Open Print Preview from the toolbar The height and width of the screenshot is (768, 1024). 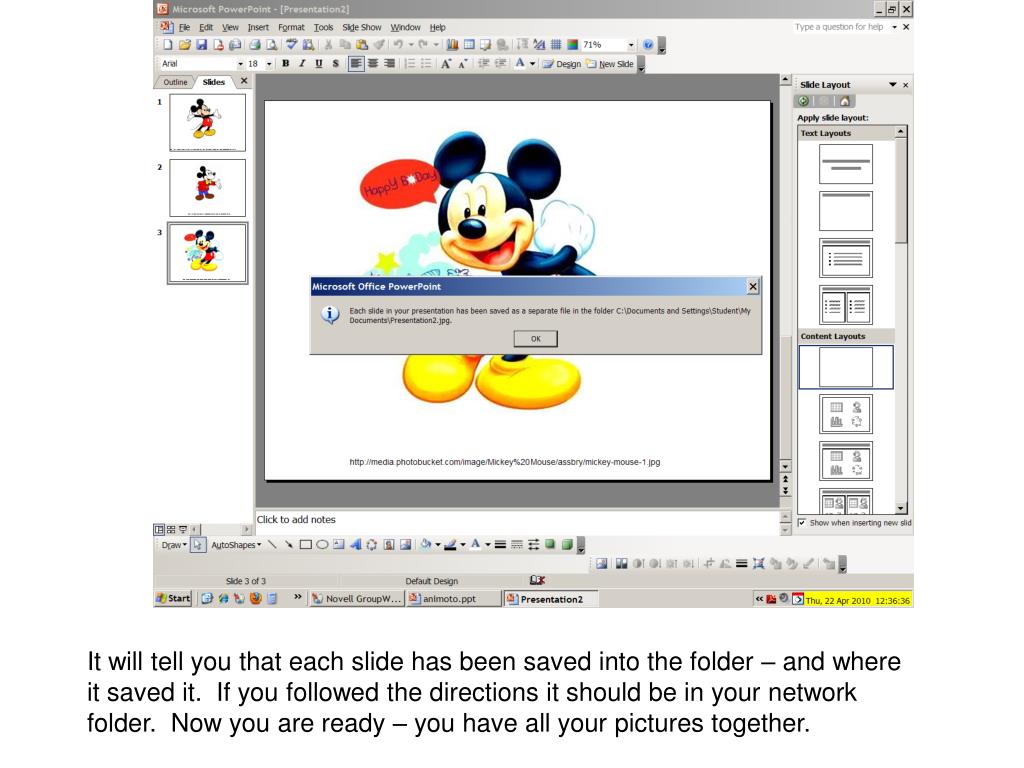(x=272, y=45)
